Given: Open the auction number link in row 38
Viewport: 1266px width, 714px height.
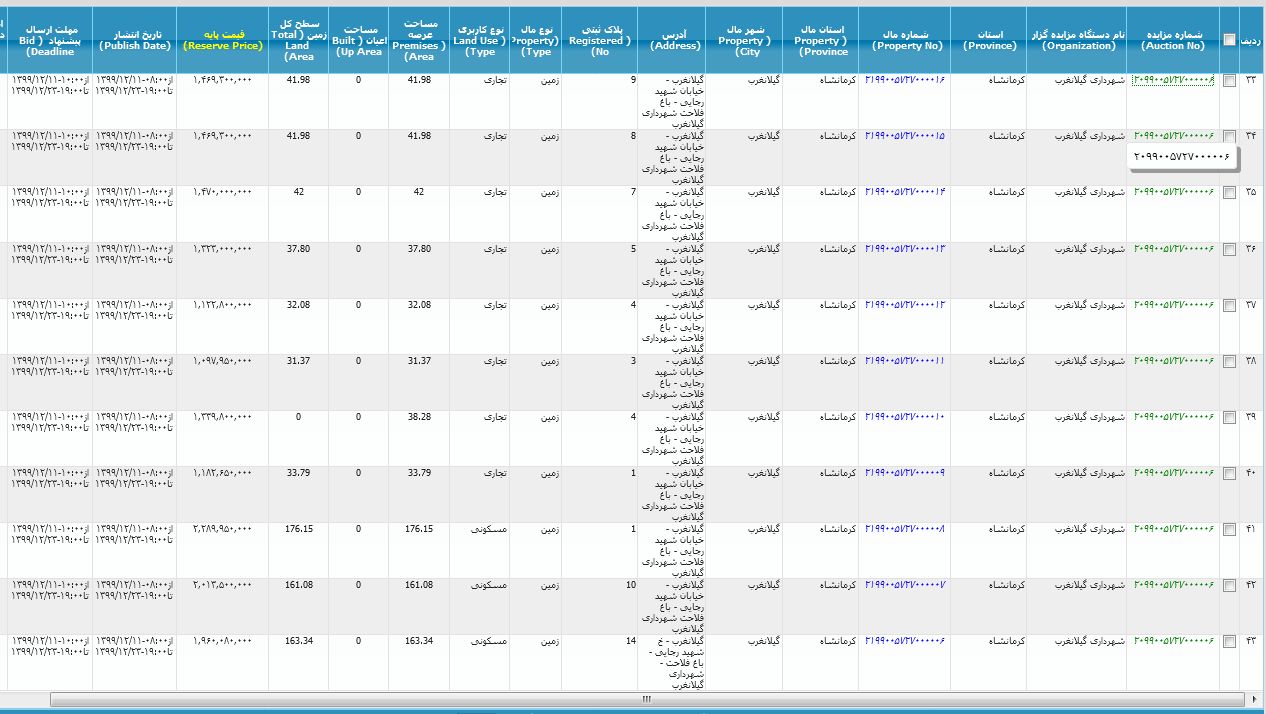Looking at the screenshot, I should pyautogui.click(x=1174, y=360).
